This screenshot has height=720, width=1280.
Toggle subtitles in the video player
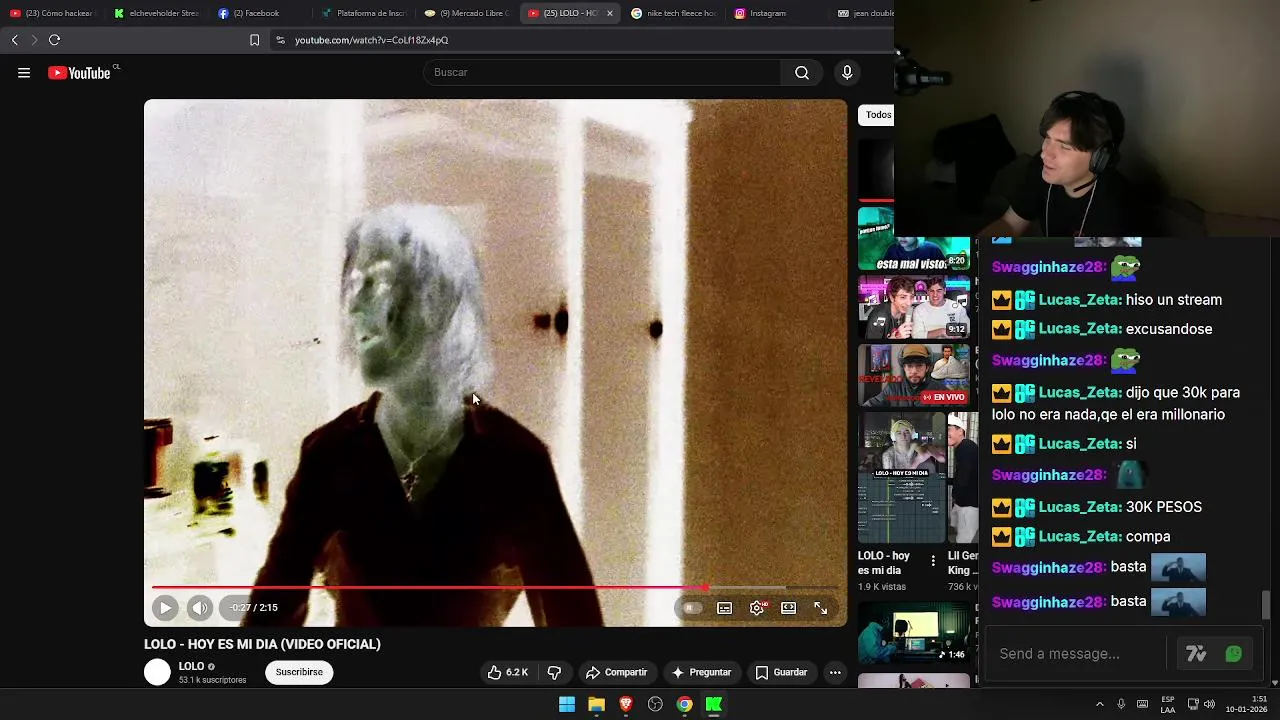pyautogui.click(x=724, y=607)
